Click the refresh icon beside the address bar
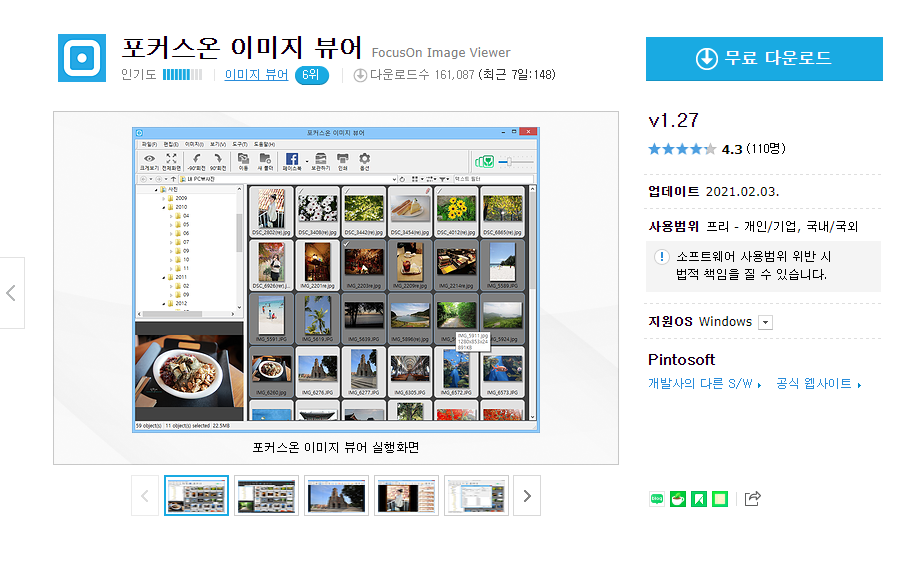912x567 pixels. pos(402,179)
